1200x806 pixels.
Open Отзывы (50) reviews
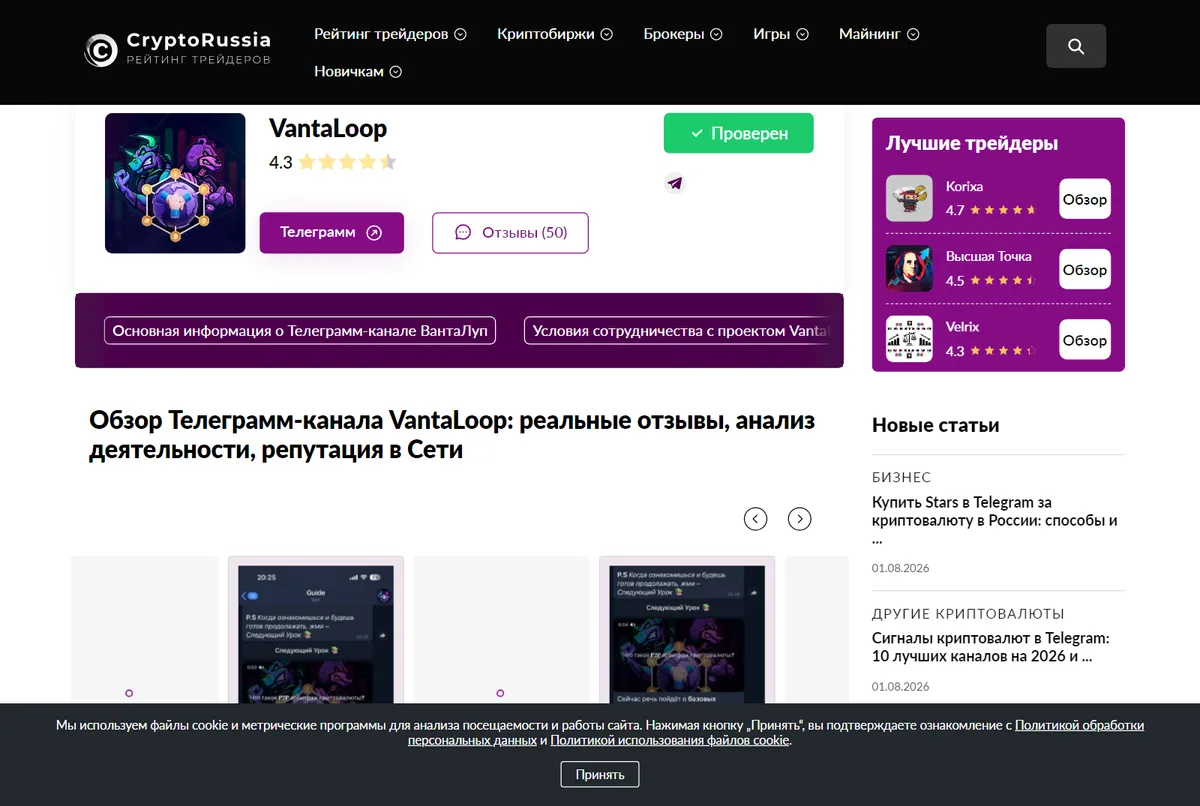pos(510,232)
